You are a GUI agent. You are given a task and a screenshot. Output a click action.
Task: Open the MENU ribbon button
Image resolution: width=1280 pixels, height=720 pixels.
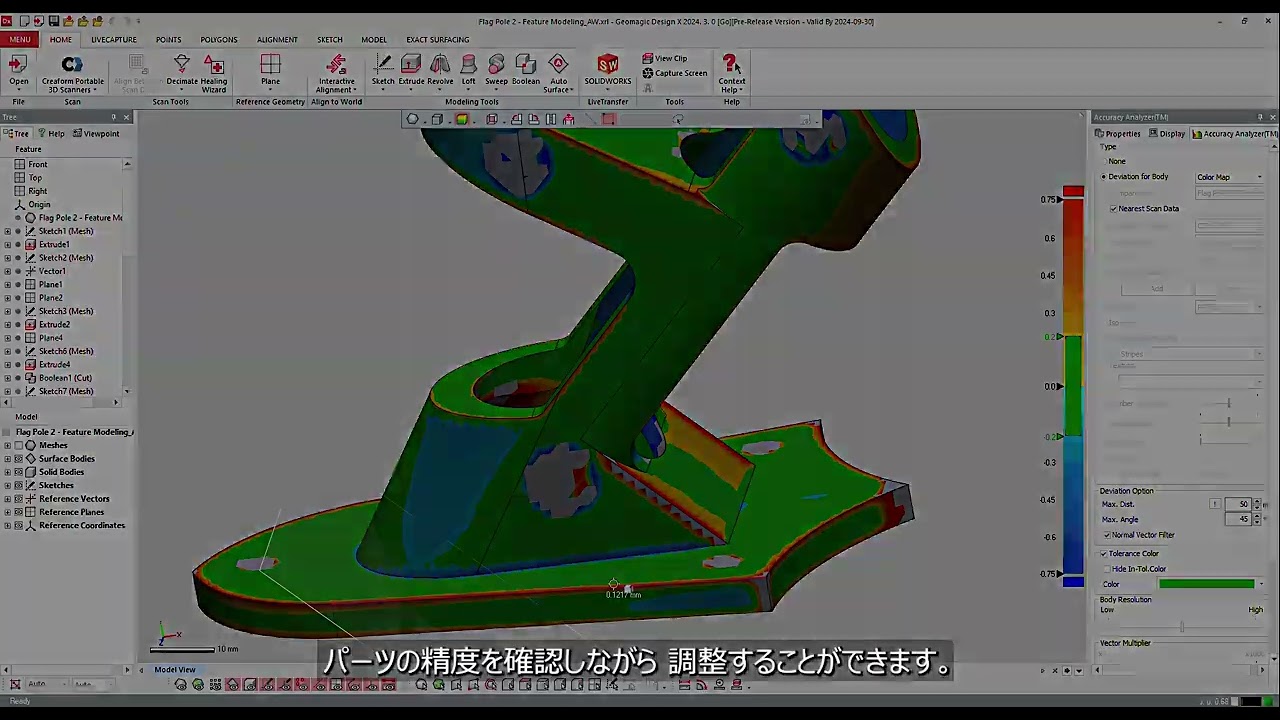pos(20,40)
